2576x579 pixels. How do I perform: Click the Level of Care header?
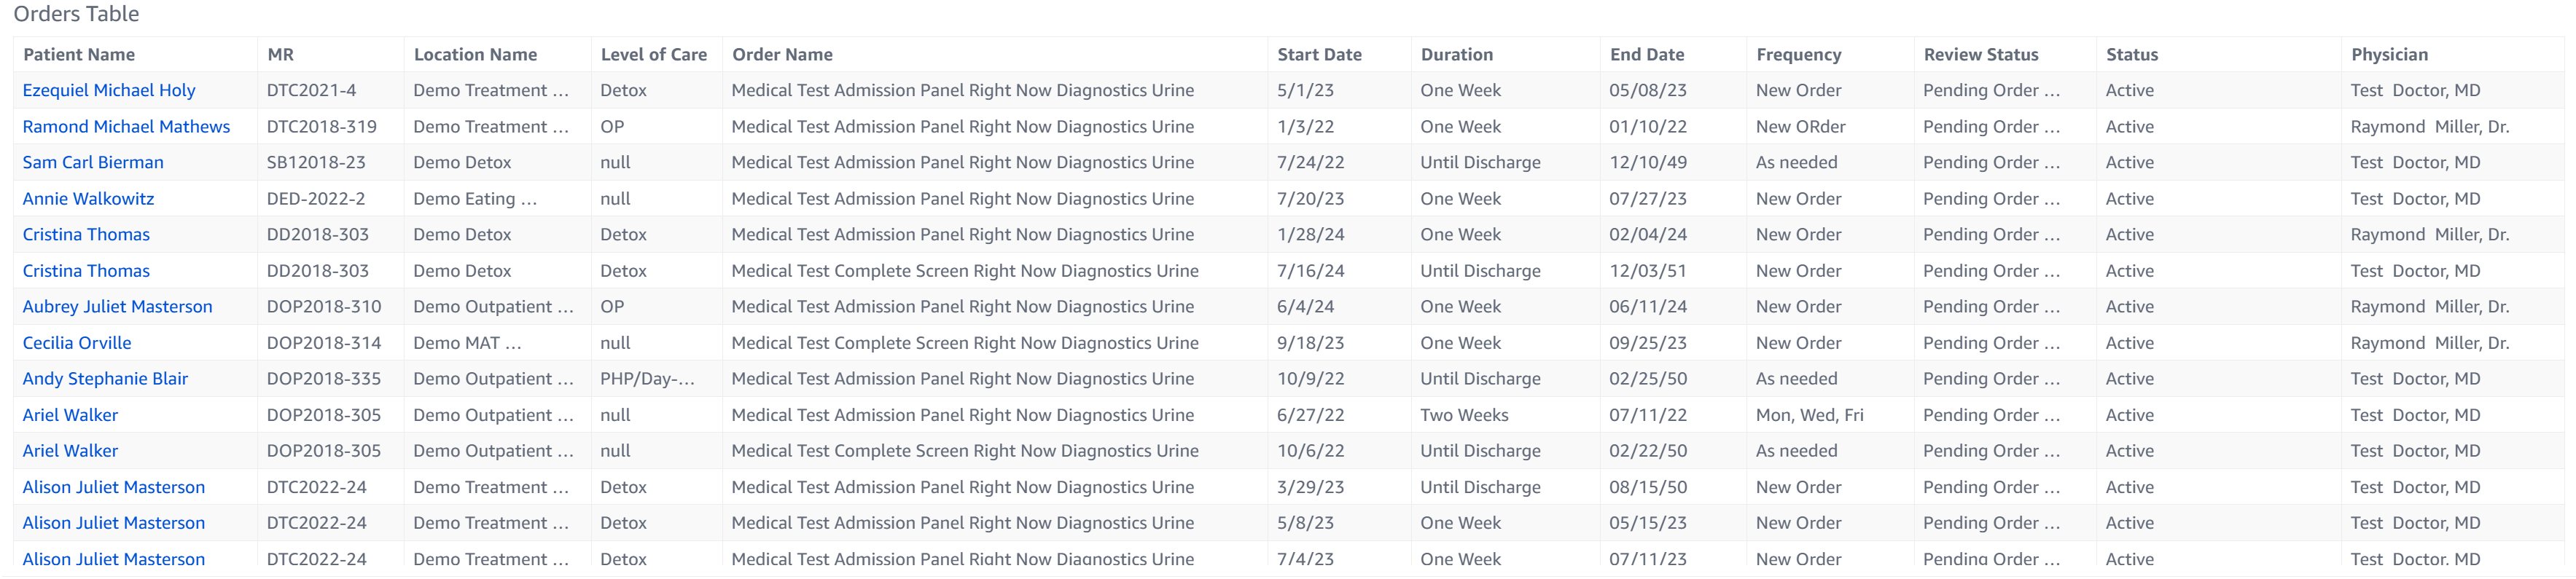[653, 55]
